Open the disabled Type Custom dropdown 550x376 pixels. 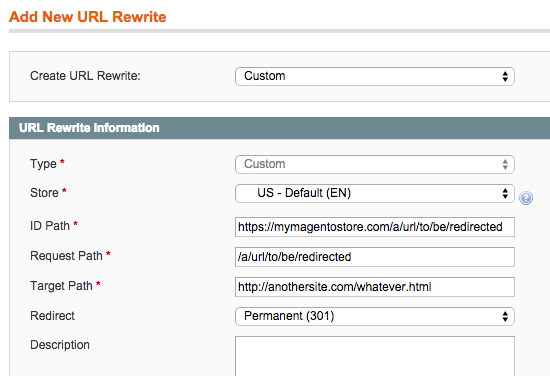[375, 164]
